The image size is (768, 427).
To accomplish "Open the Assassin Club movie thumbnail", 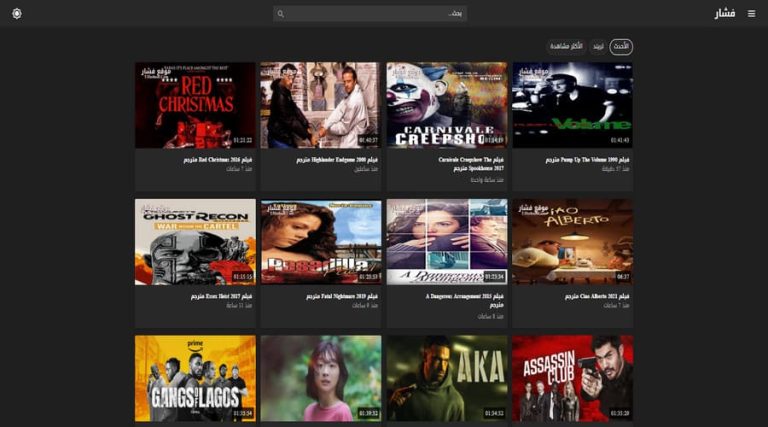I will (573, 378).
